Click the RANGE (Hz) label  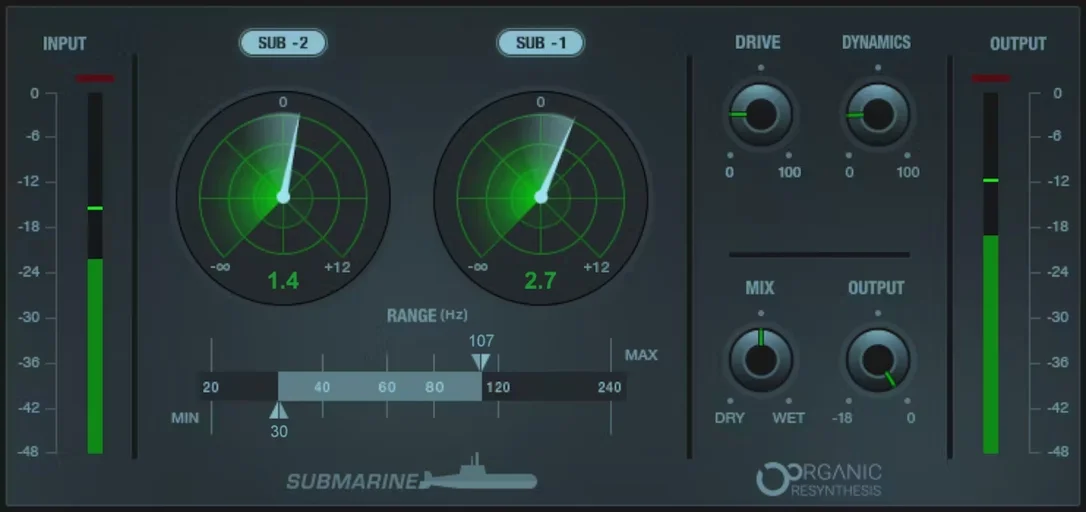pos(427,315)
